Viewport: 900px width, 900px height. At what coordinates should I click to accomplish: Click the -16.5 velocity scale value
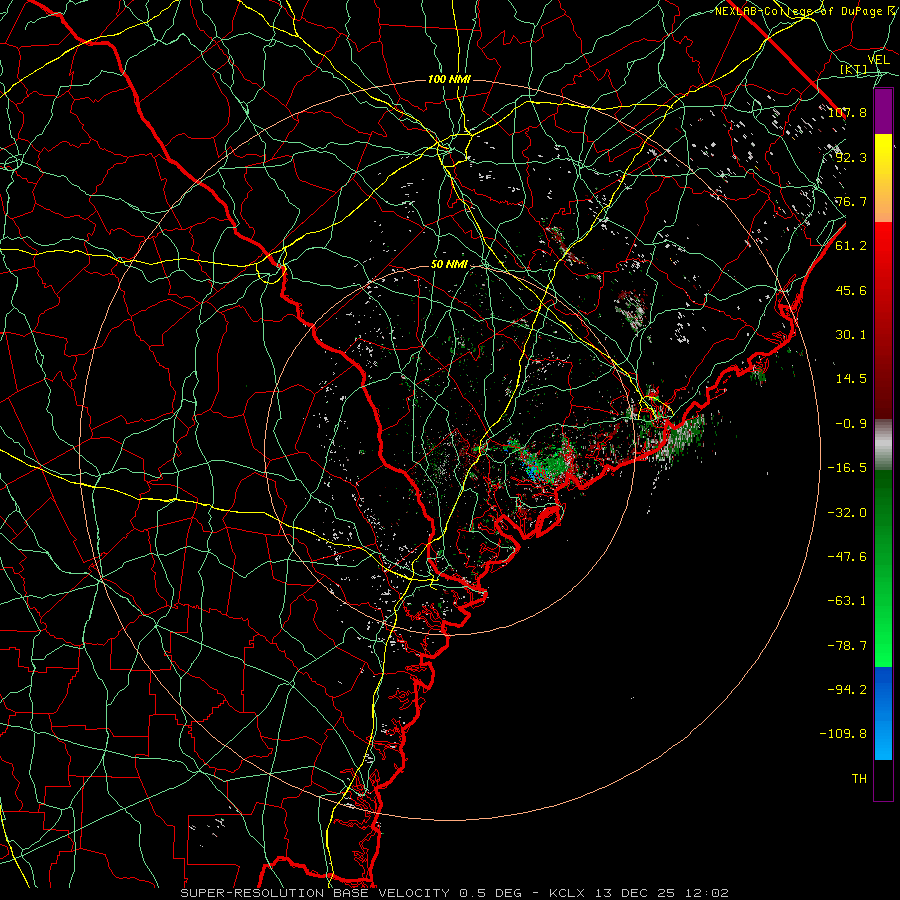pyautogui.click(x=847, y=468)
